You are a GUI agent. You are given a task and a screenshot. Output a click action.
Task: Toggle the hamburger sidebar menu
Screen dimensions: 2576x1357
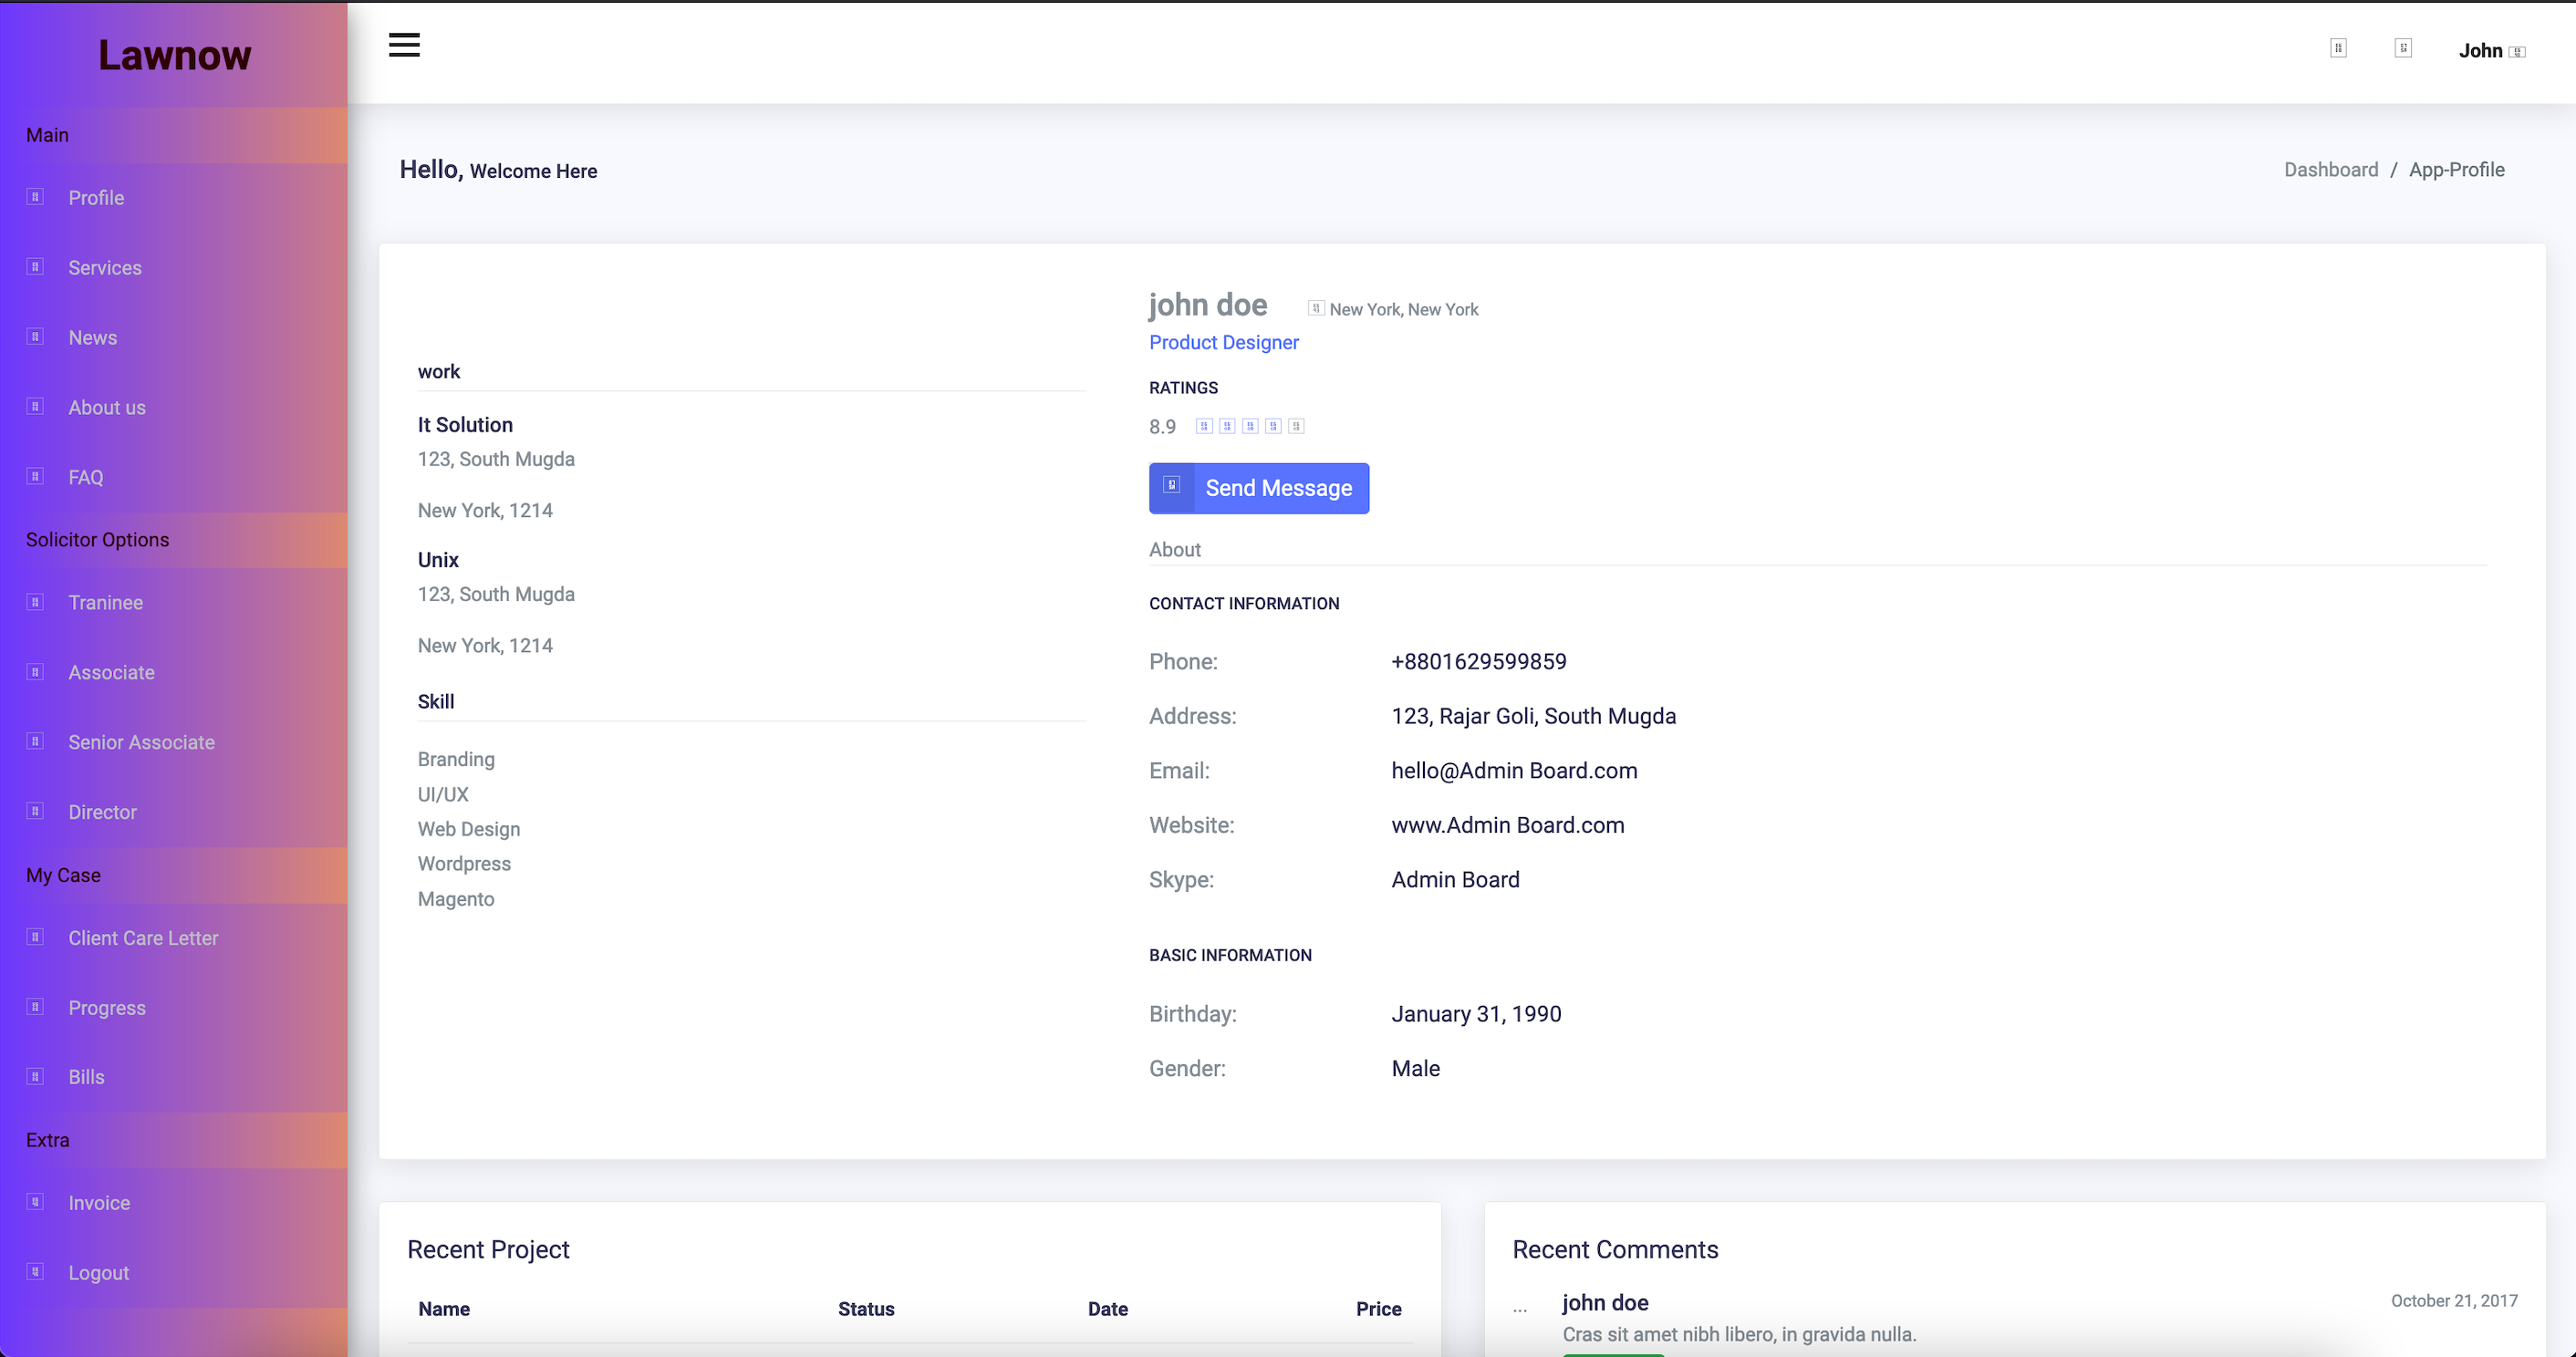click(404, 45)
